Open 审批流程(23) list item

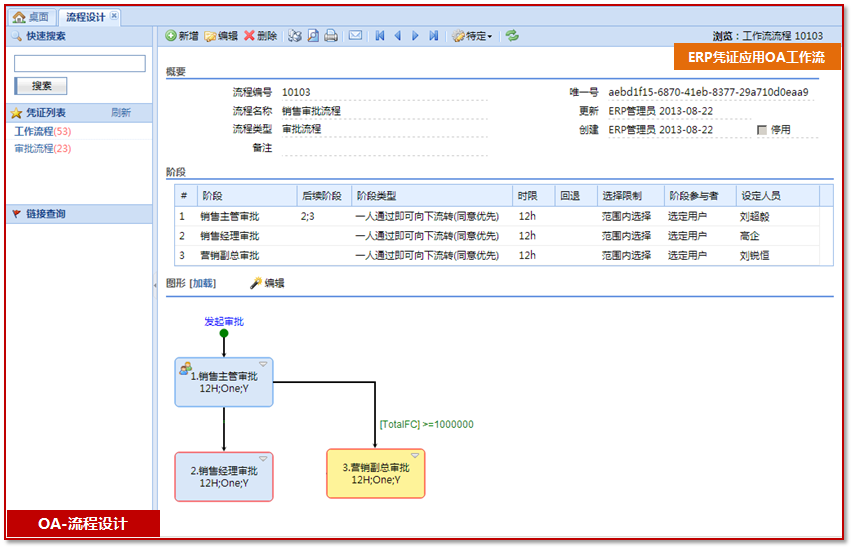coord(42,148)
